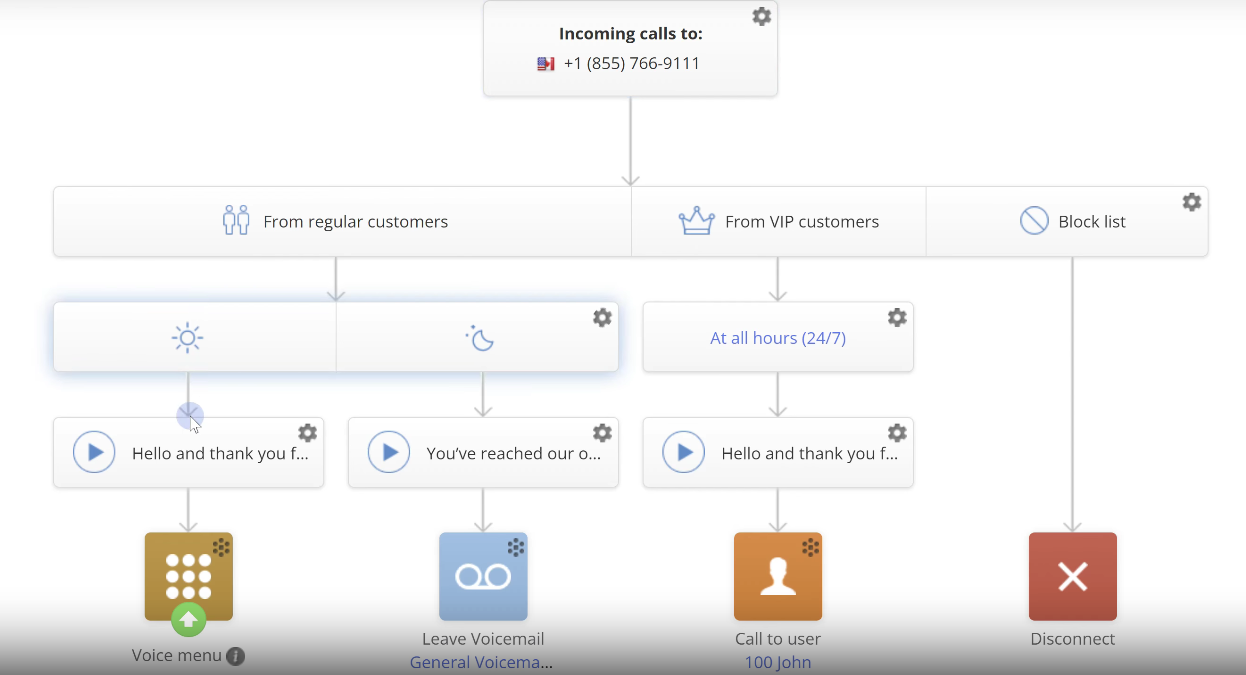
Task: Open the 100 John user link
Action: coord(778,663)
